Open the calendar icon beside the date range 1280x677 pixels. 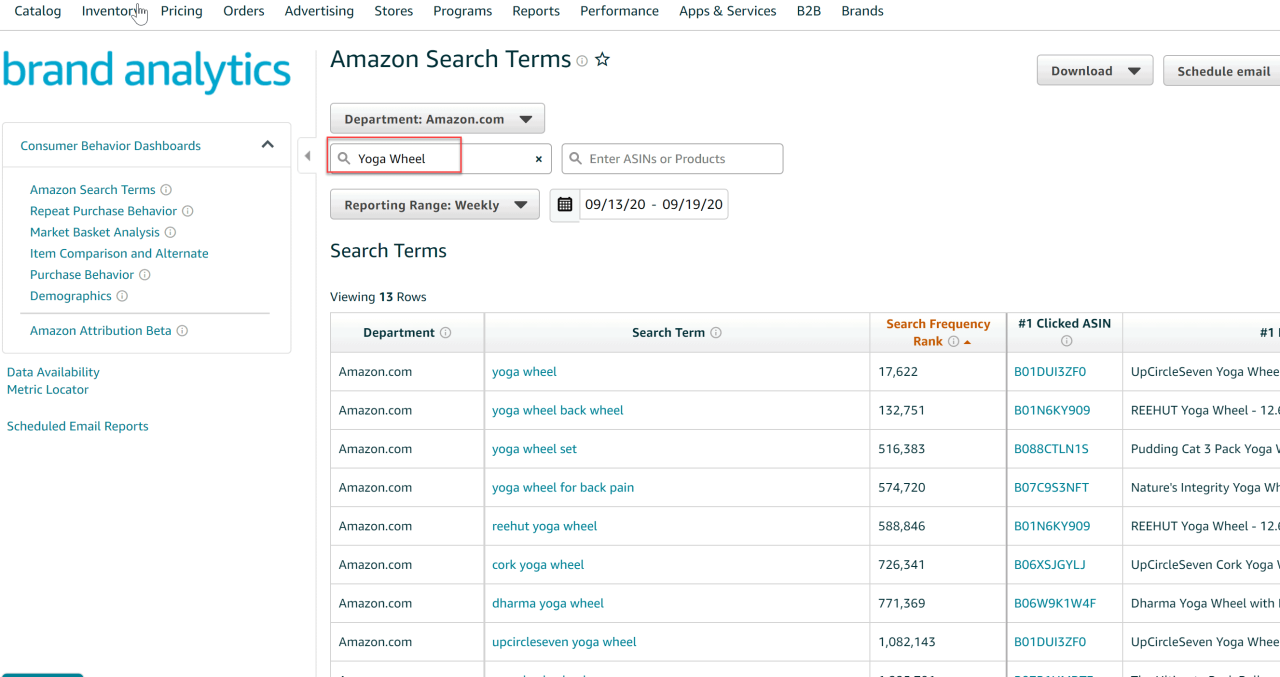click(x=565, y=204)
